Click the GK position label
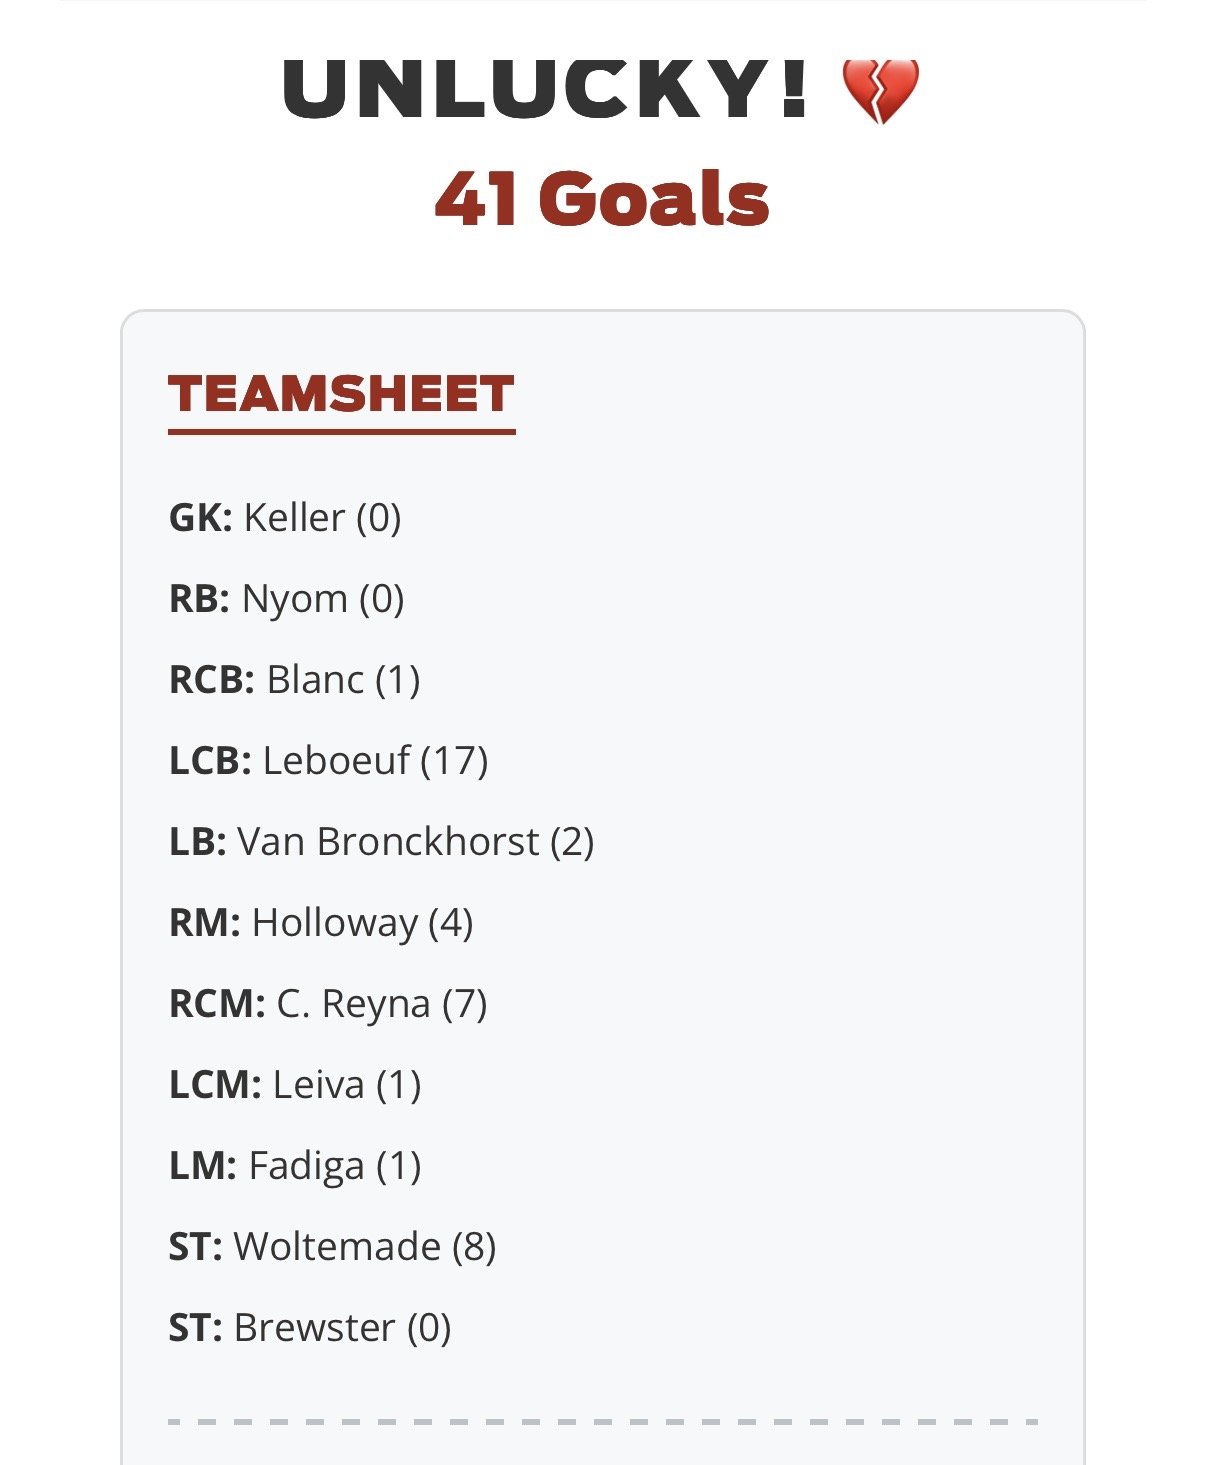This screenshot has height=1465, width=1206. coord(201,518)
